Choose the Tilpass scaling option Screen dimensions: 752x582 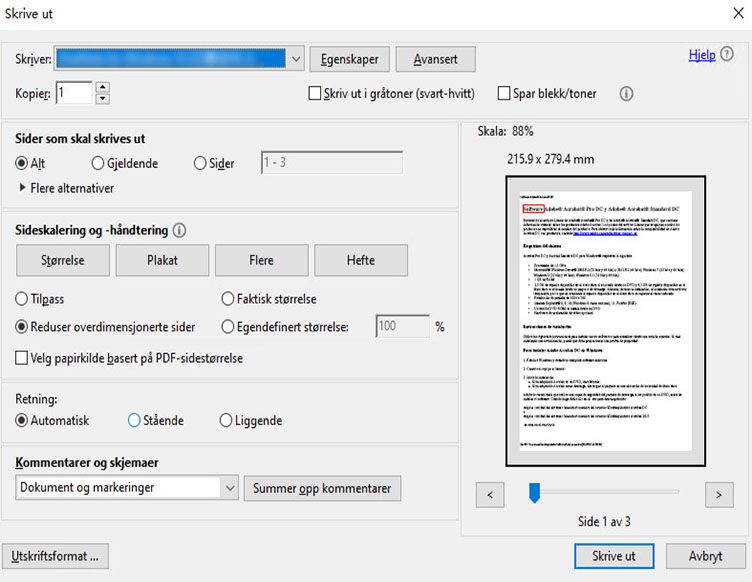point(21,299)
